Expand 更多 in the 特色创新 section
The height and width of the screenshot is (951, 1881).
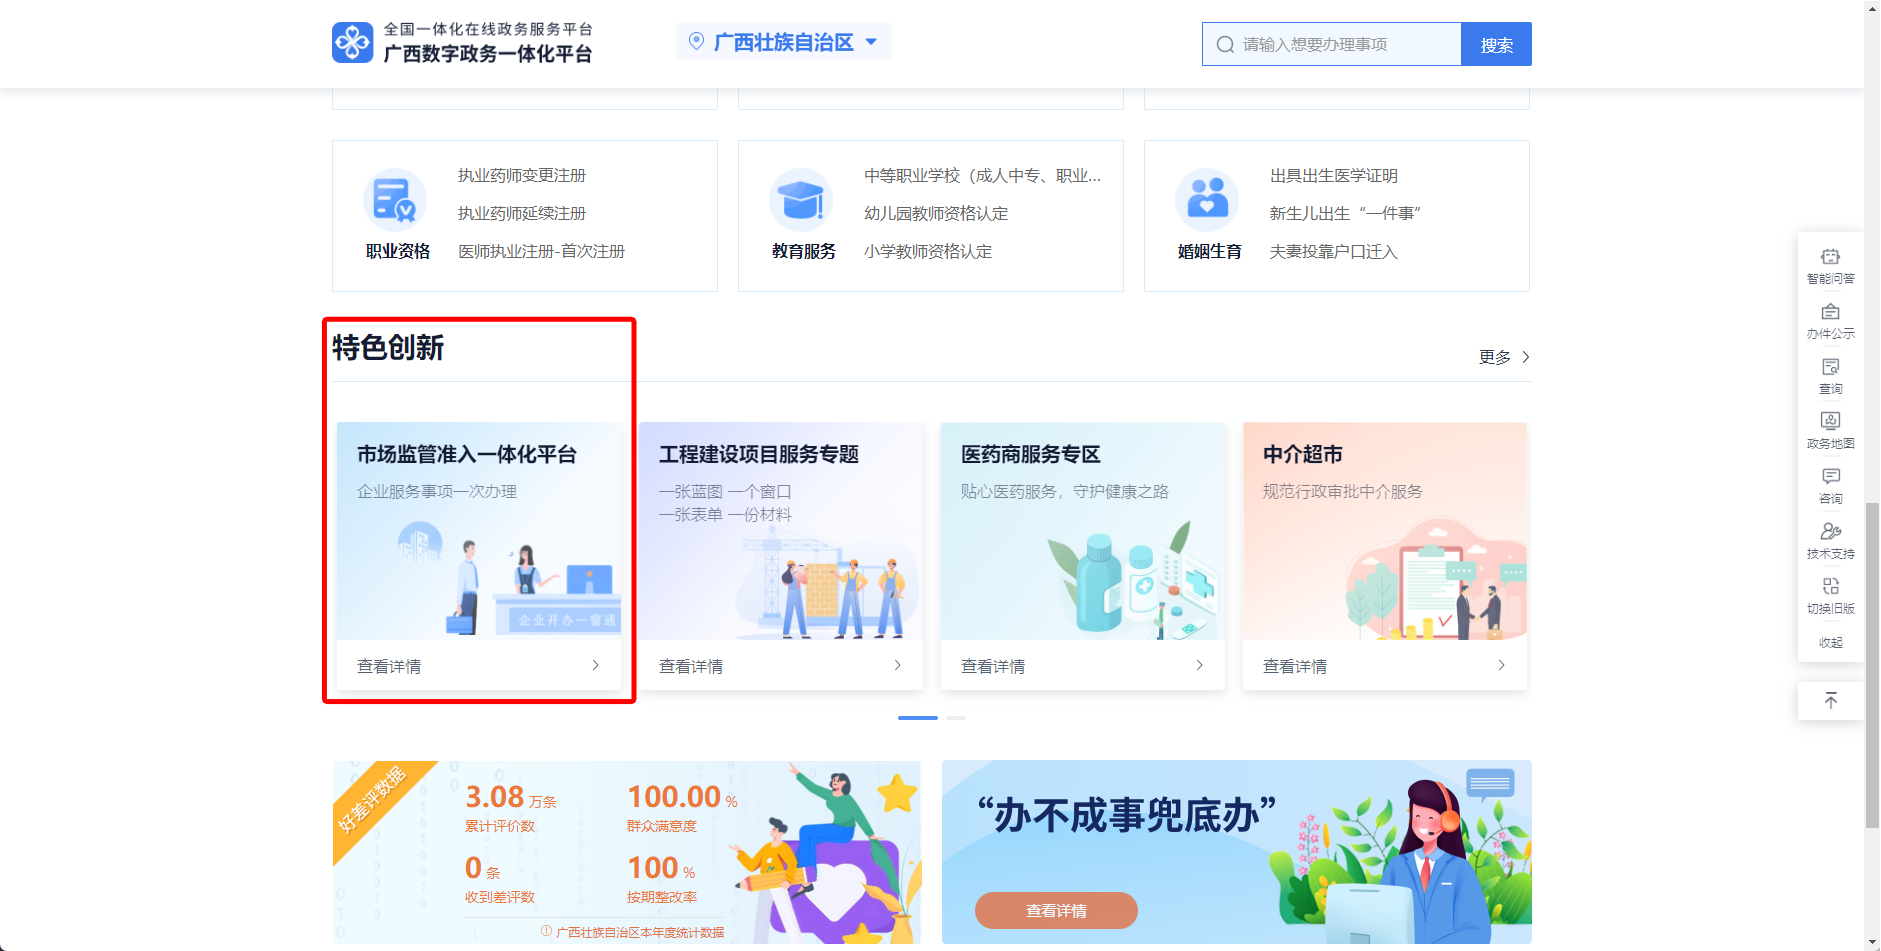[x=1503, y=357]
